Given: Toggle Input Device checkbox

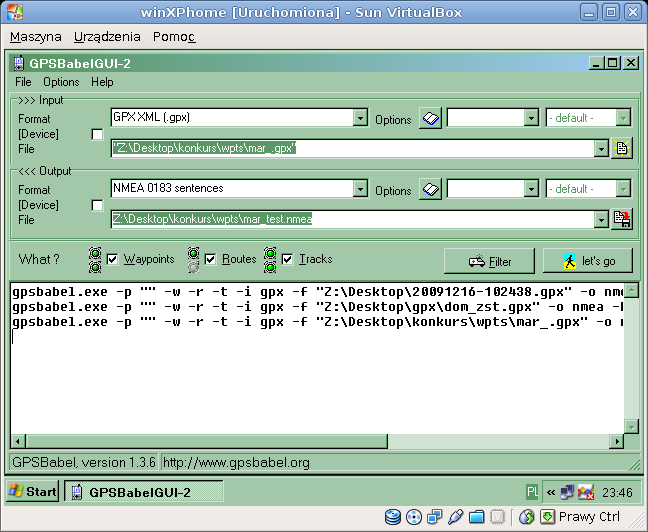Looking at the screenshot, I should (97, 134).
